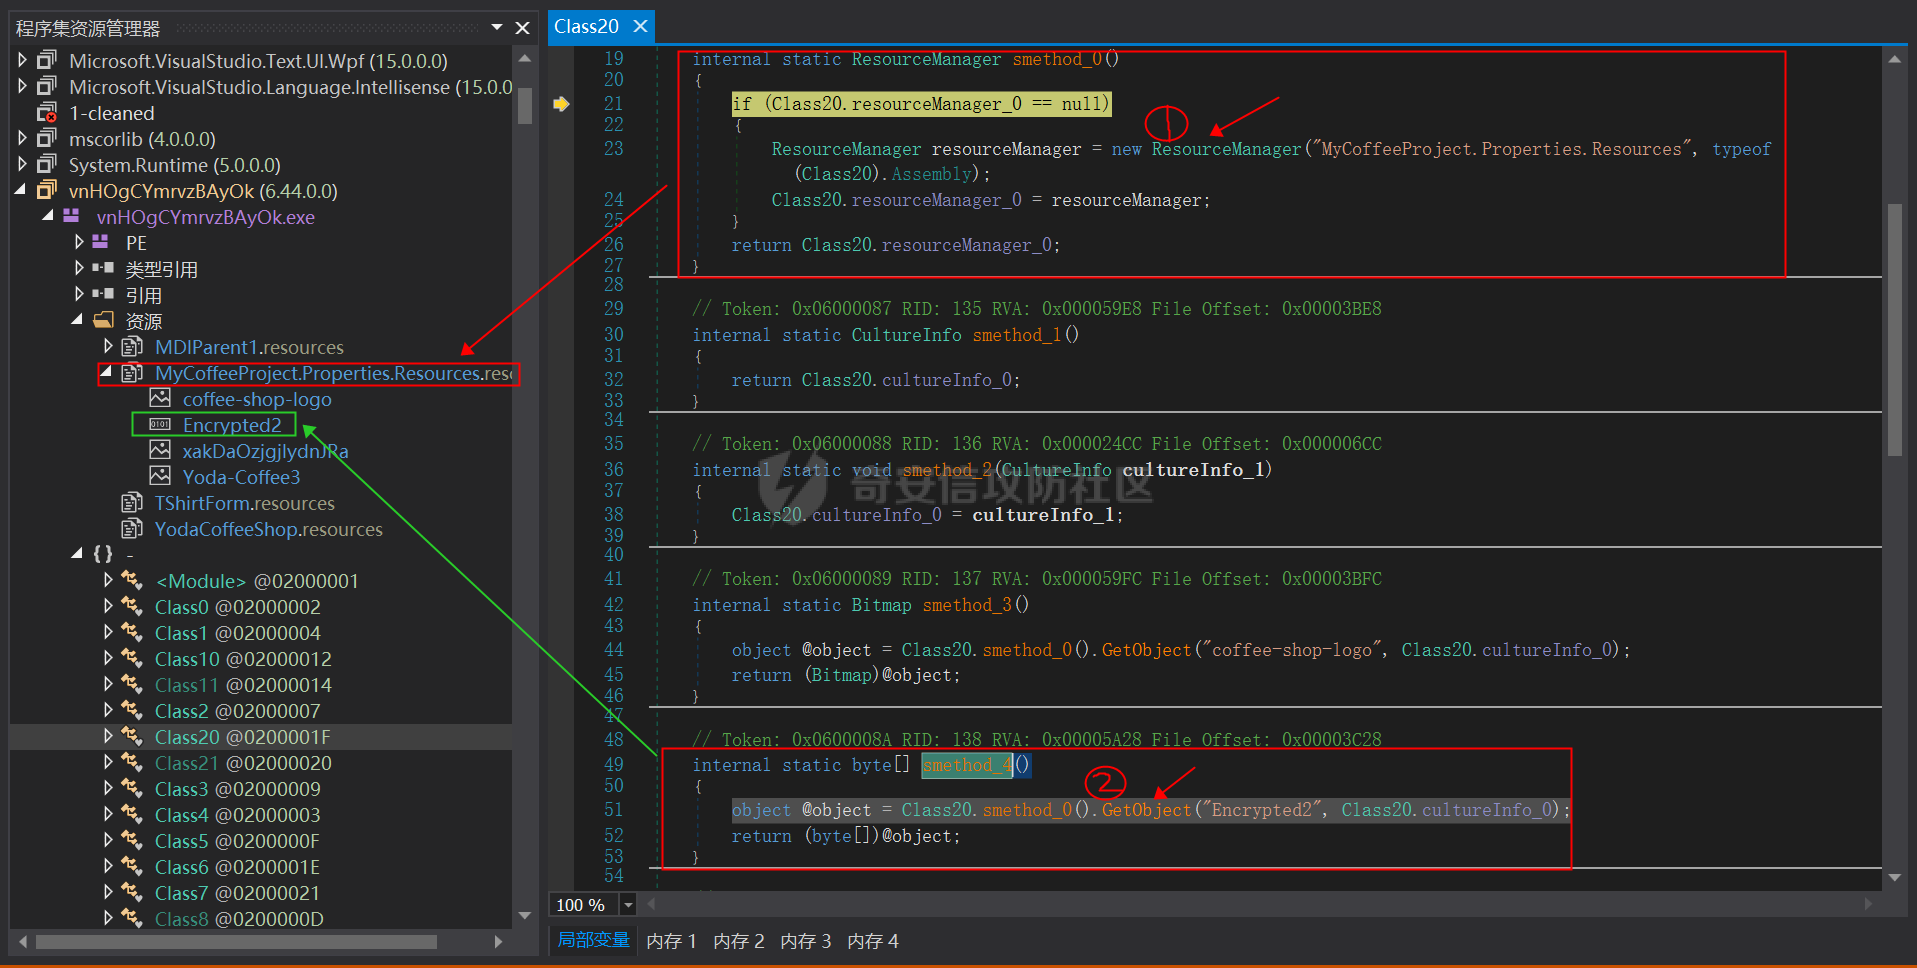The image size is (1917, 968).
Task: Click the Encrypted2 binary resource icon
Action: click(159, 424)
